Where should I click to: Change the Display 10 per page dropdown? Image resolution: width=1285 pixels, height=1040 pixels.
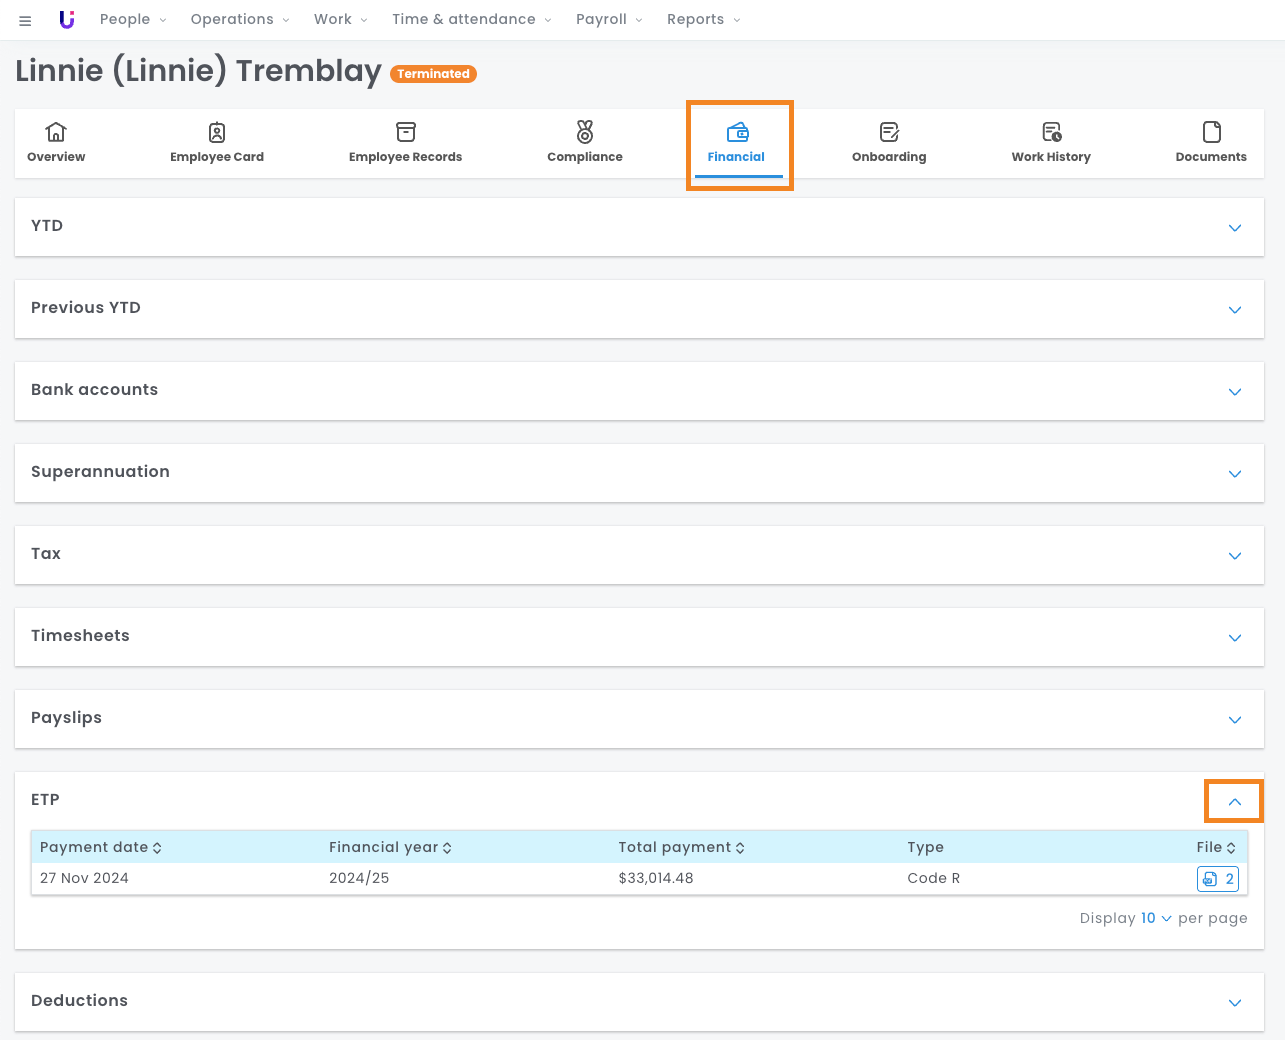tap(1155, 918)
